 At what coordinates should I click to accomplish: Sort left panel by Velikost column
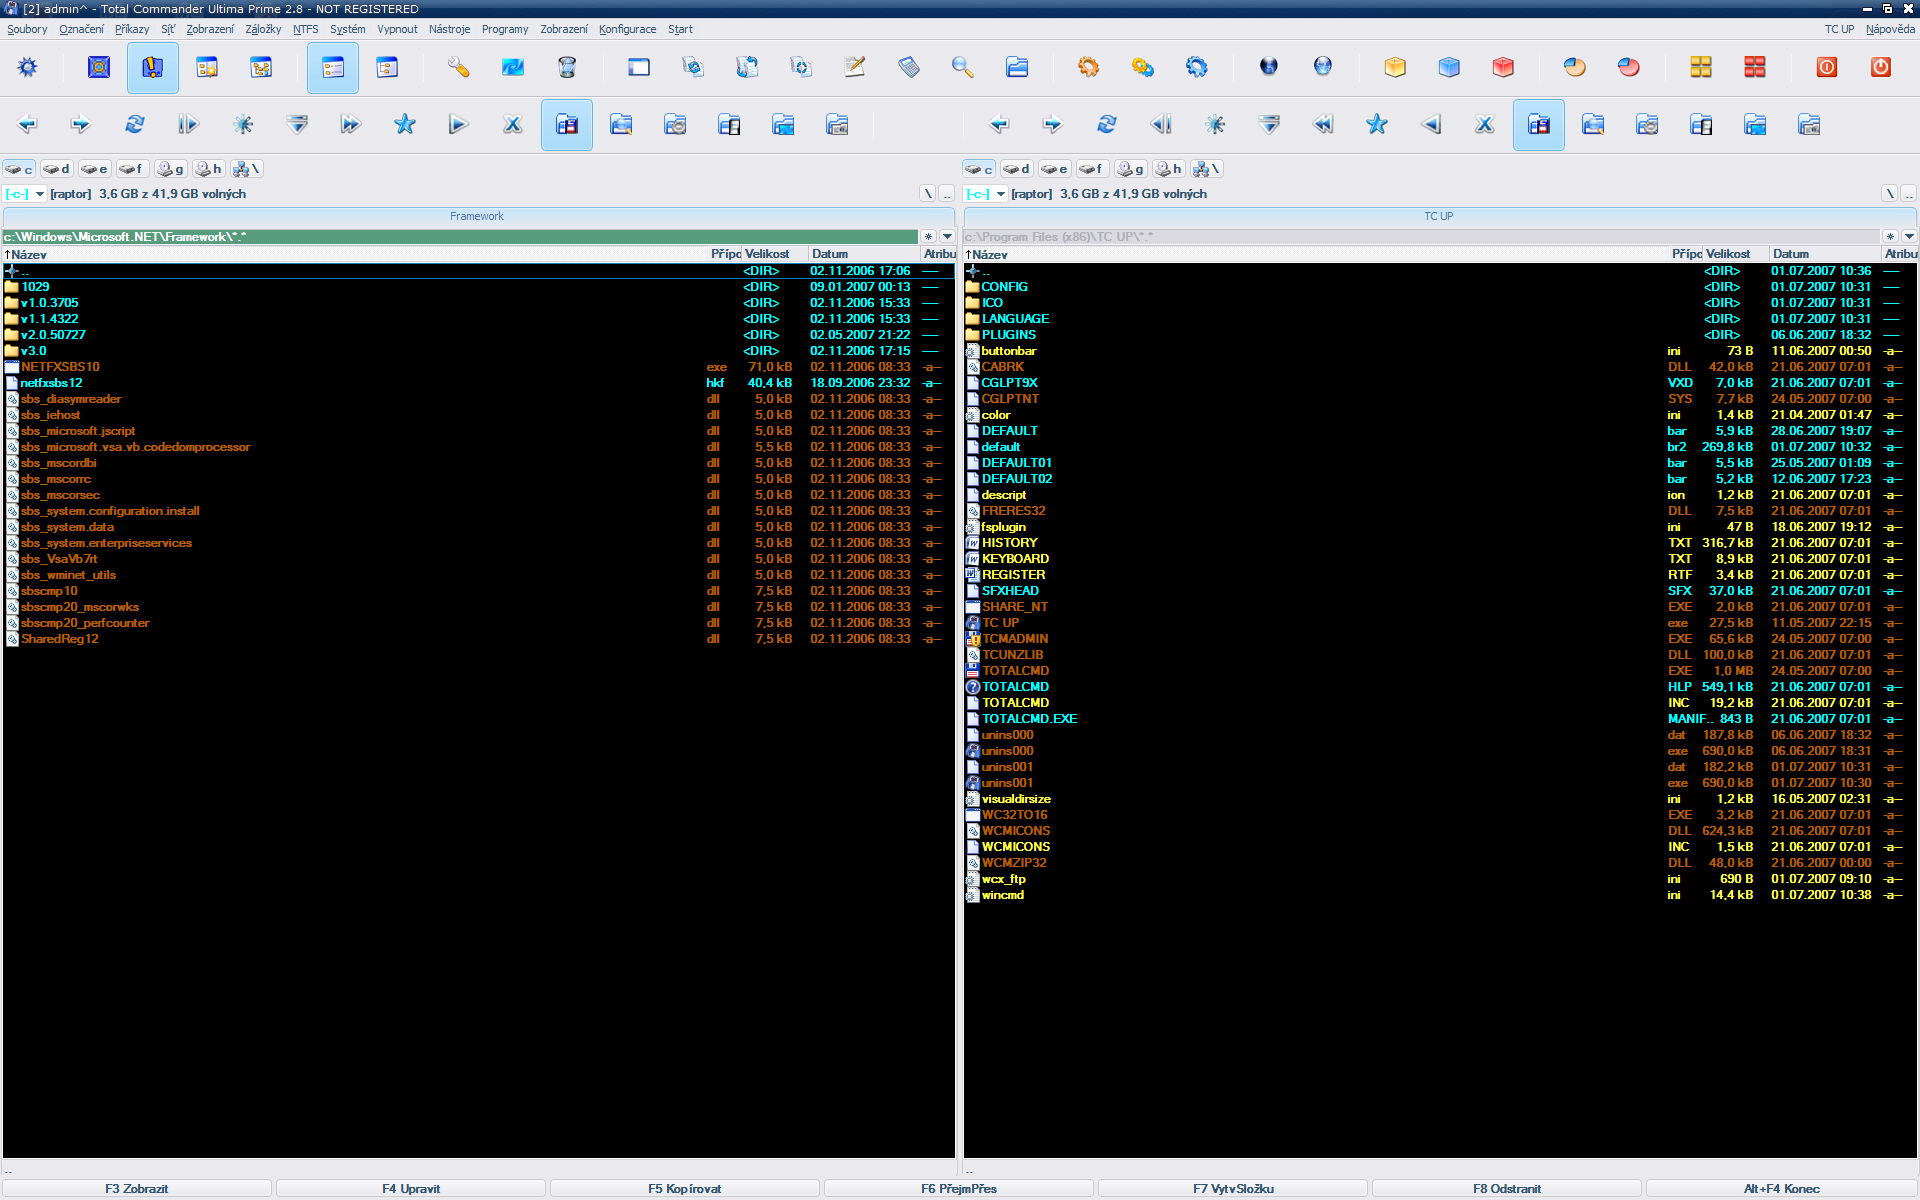[775, 254]
